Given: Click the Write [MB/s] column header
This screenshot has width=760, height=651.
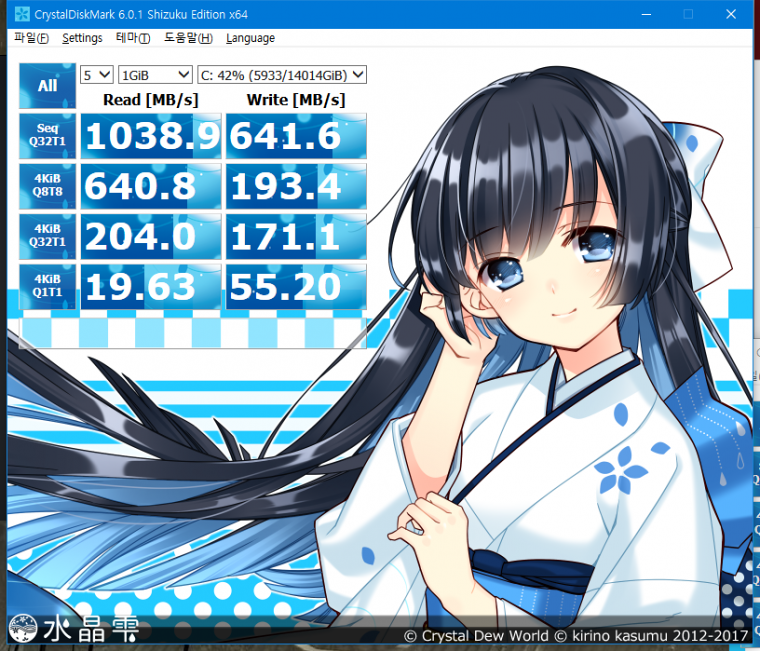Looking at the screenshot, I should pyautogui.click(x=296, y=100).
